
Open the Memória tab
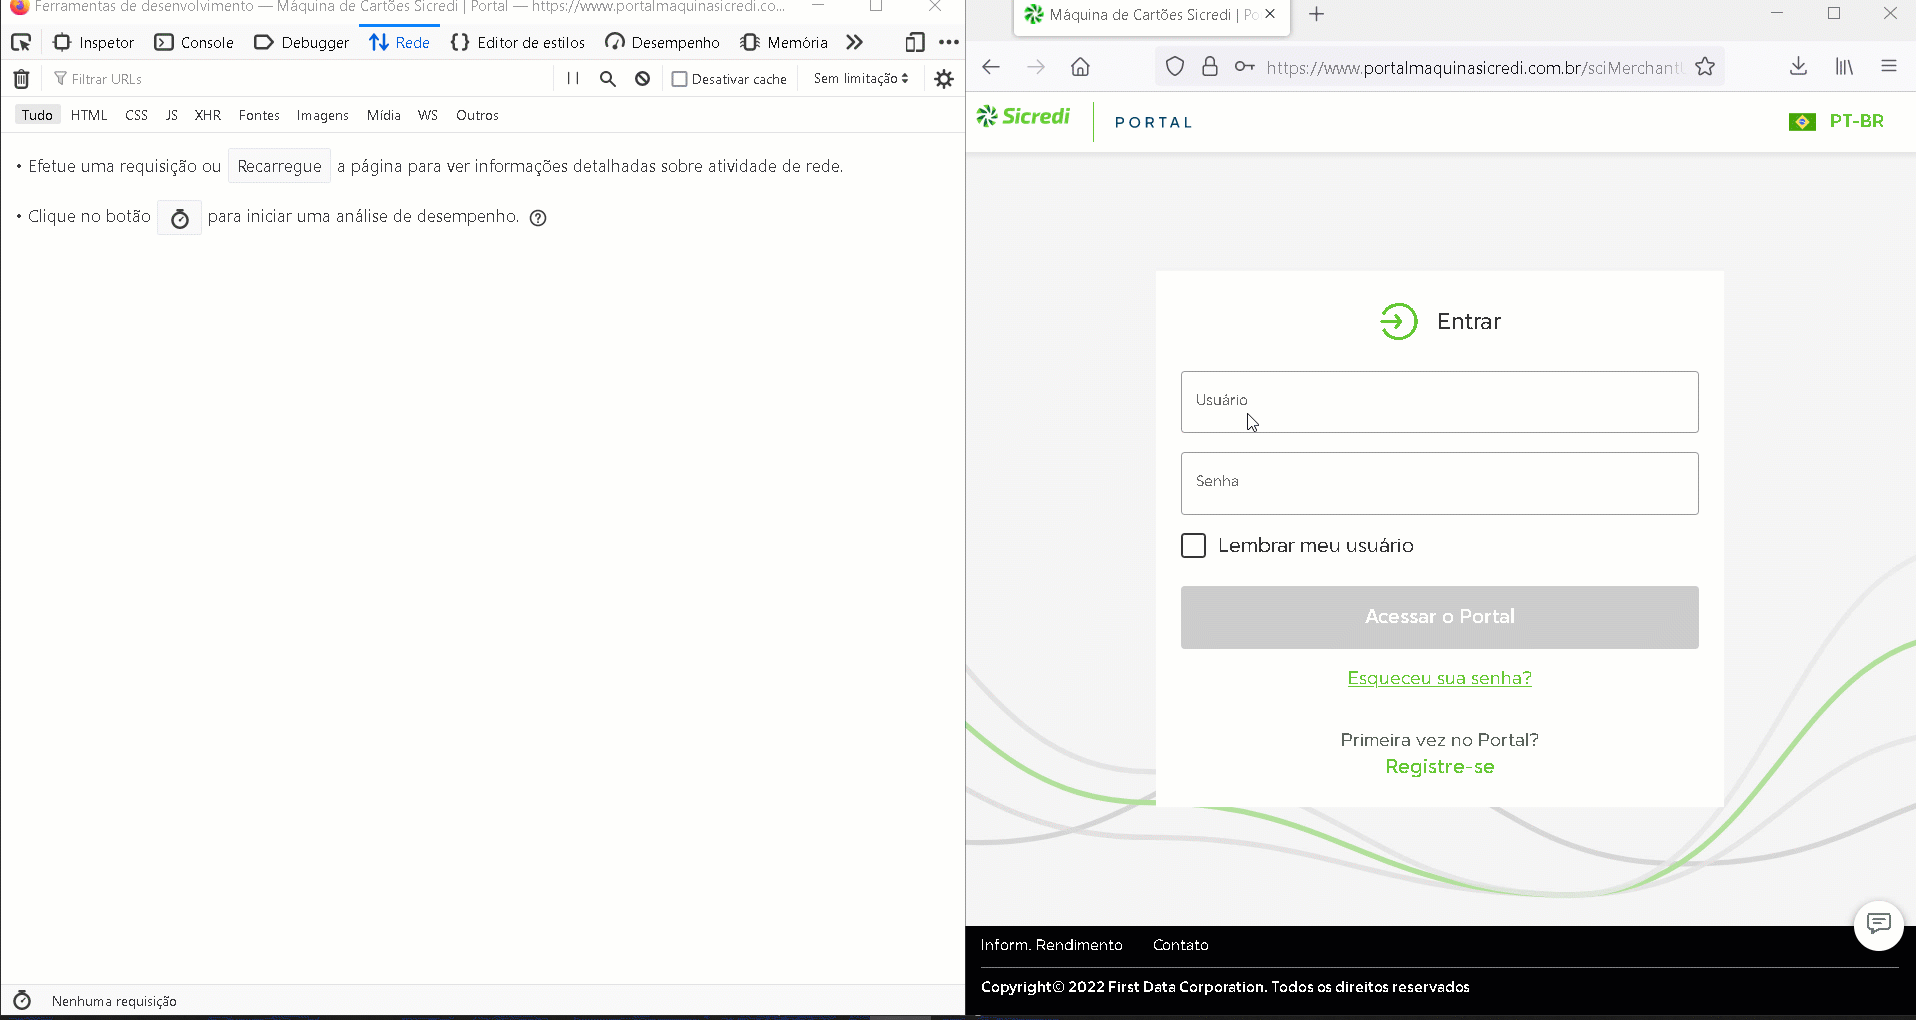click(784, 43)
